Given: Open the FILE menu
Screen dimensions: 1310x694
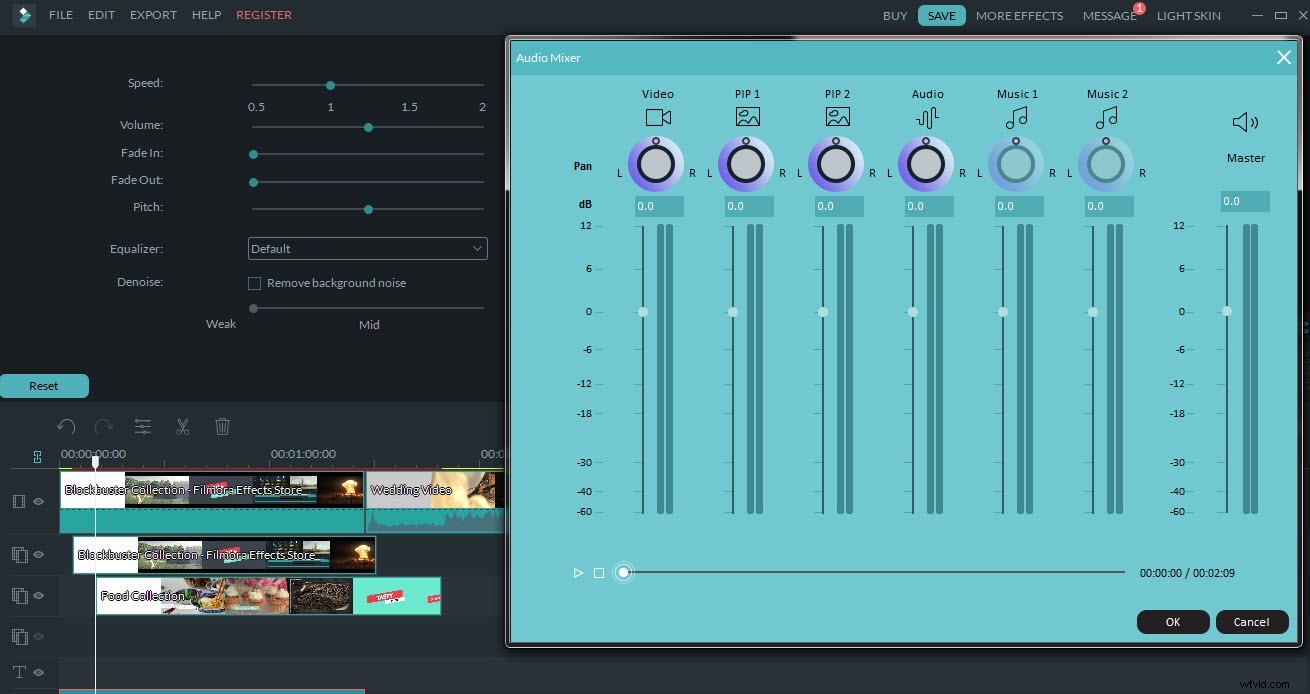Looking at the screenshot, I should (60, 15).
